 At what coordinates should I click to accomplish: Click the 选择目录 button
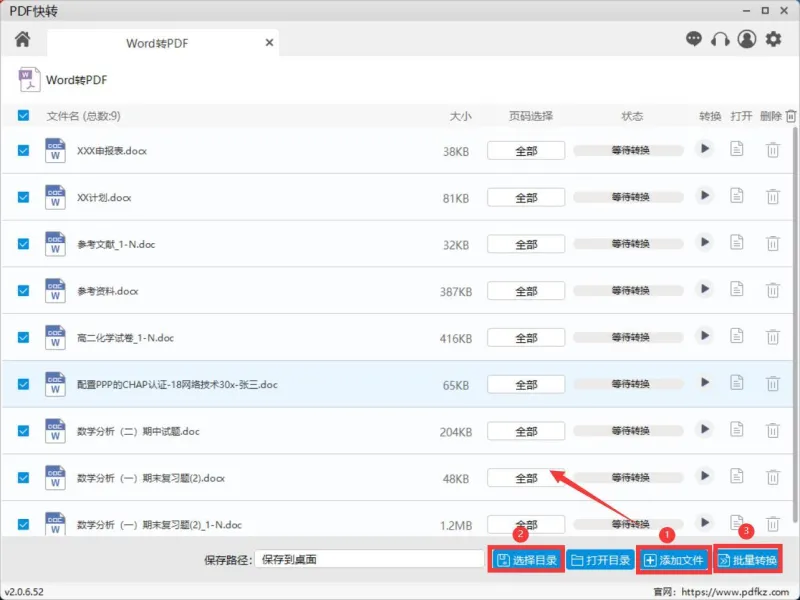coord(527,560)
